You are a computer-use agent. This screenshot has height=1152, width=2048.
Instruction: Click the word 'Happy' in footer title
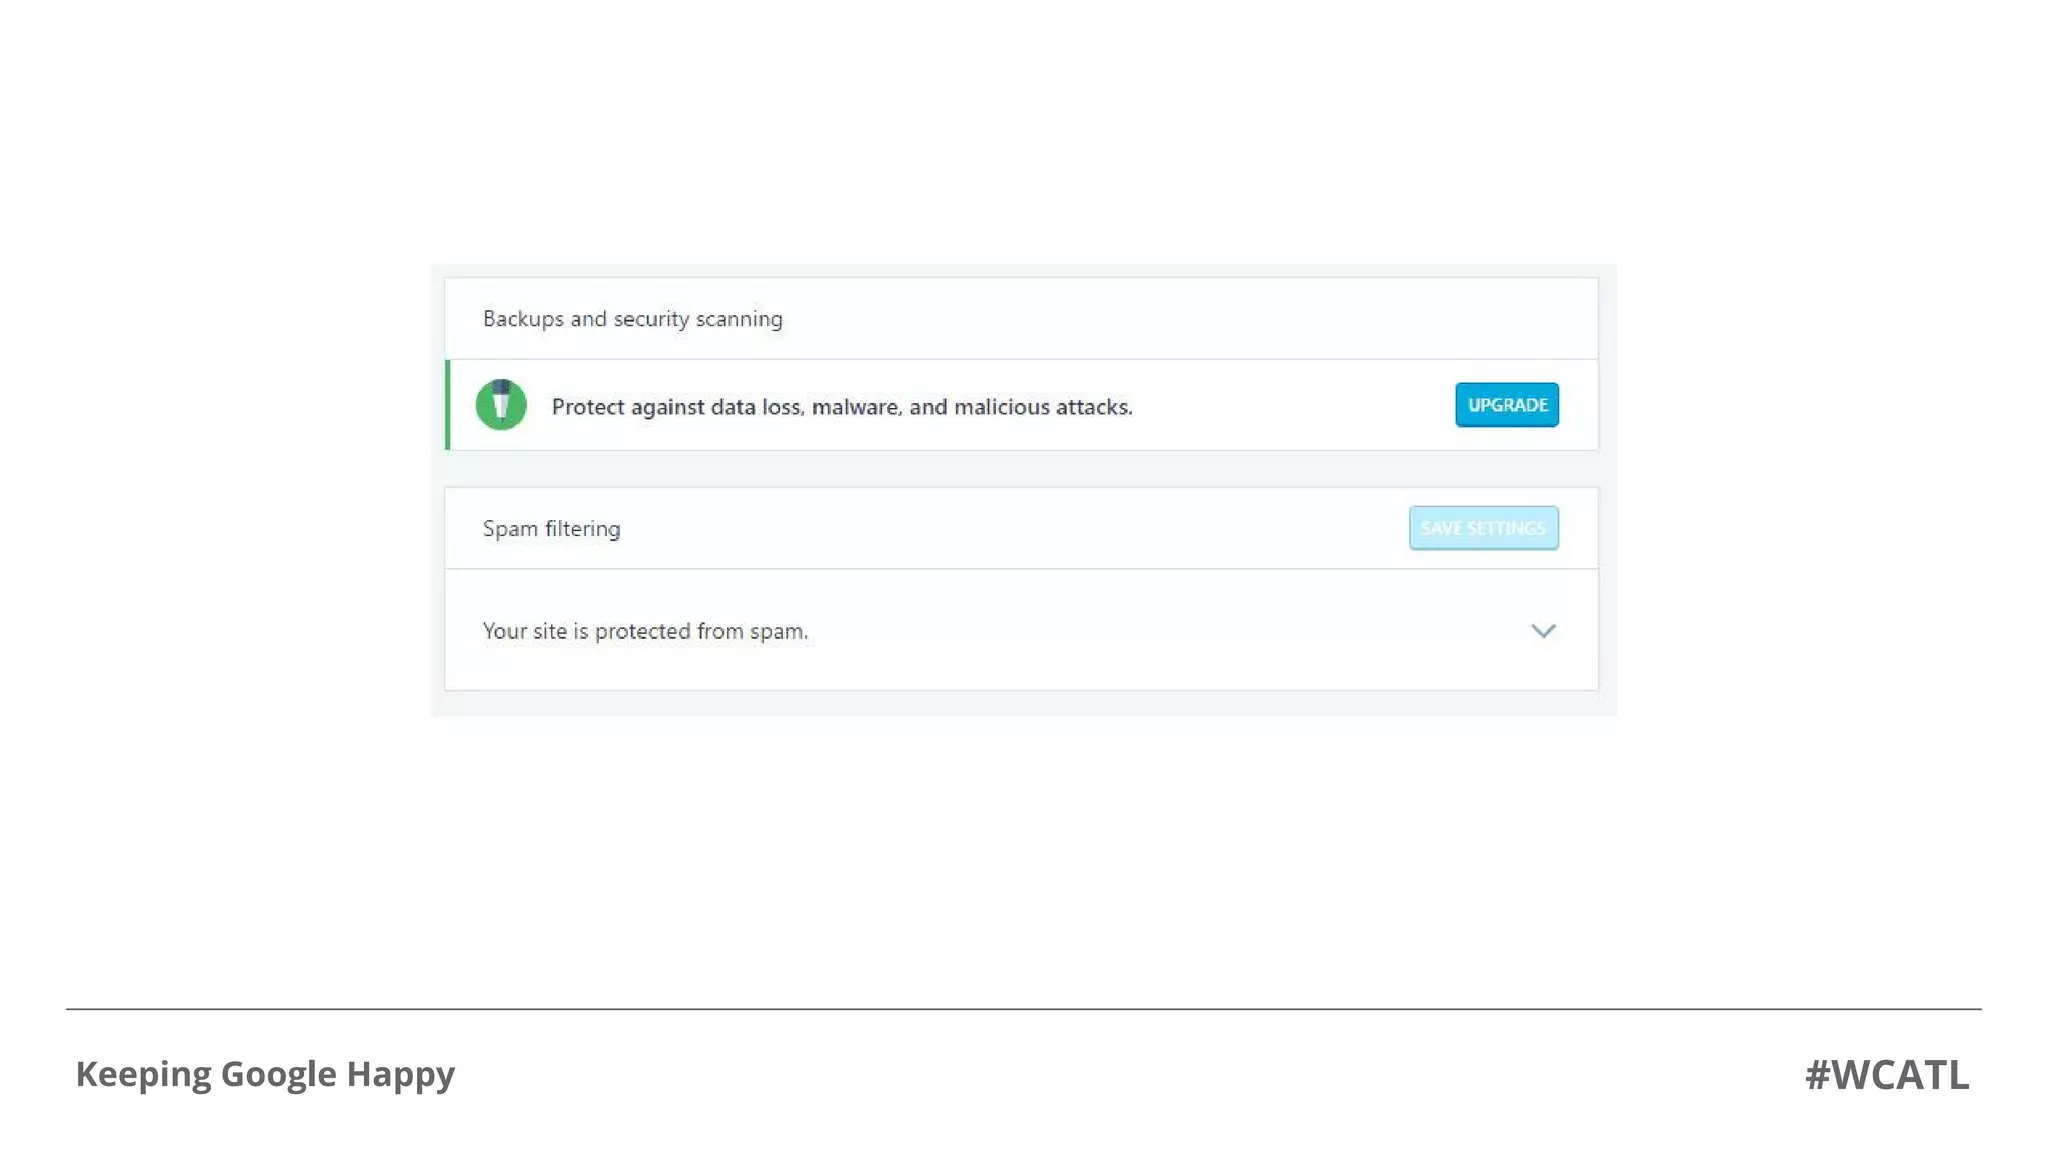pos(400,1074)
